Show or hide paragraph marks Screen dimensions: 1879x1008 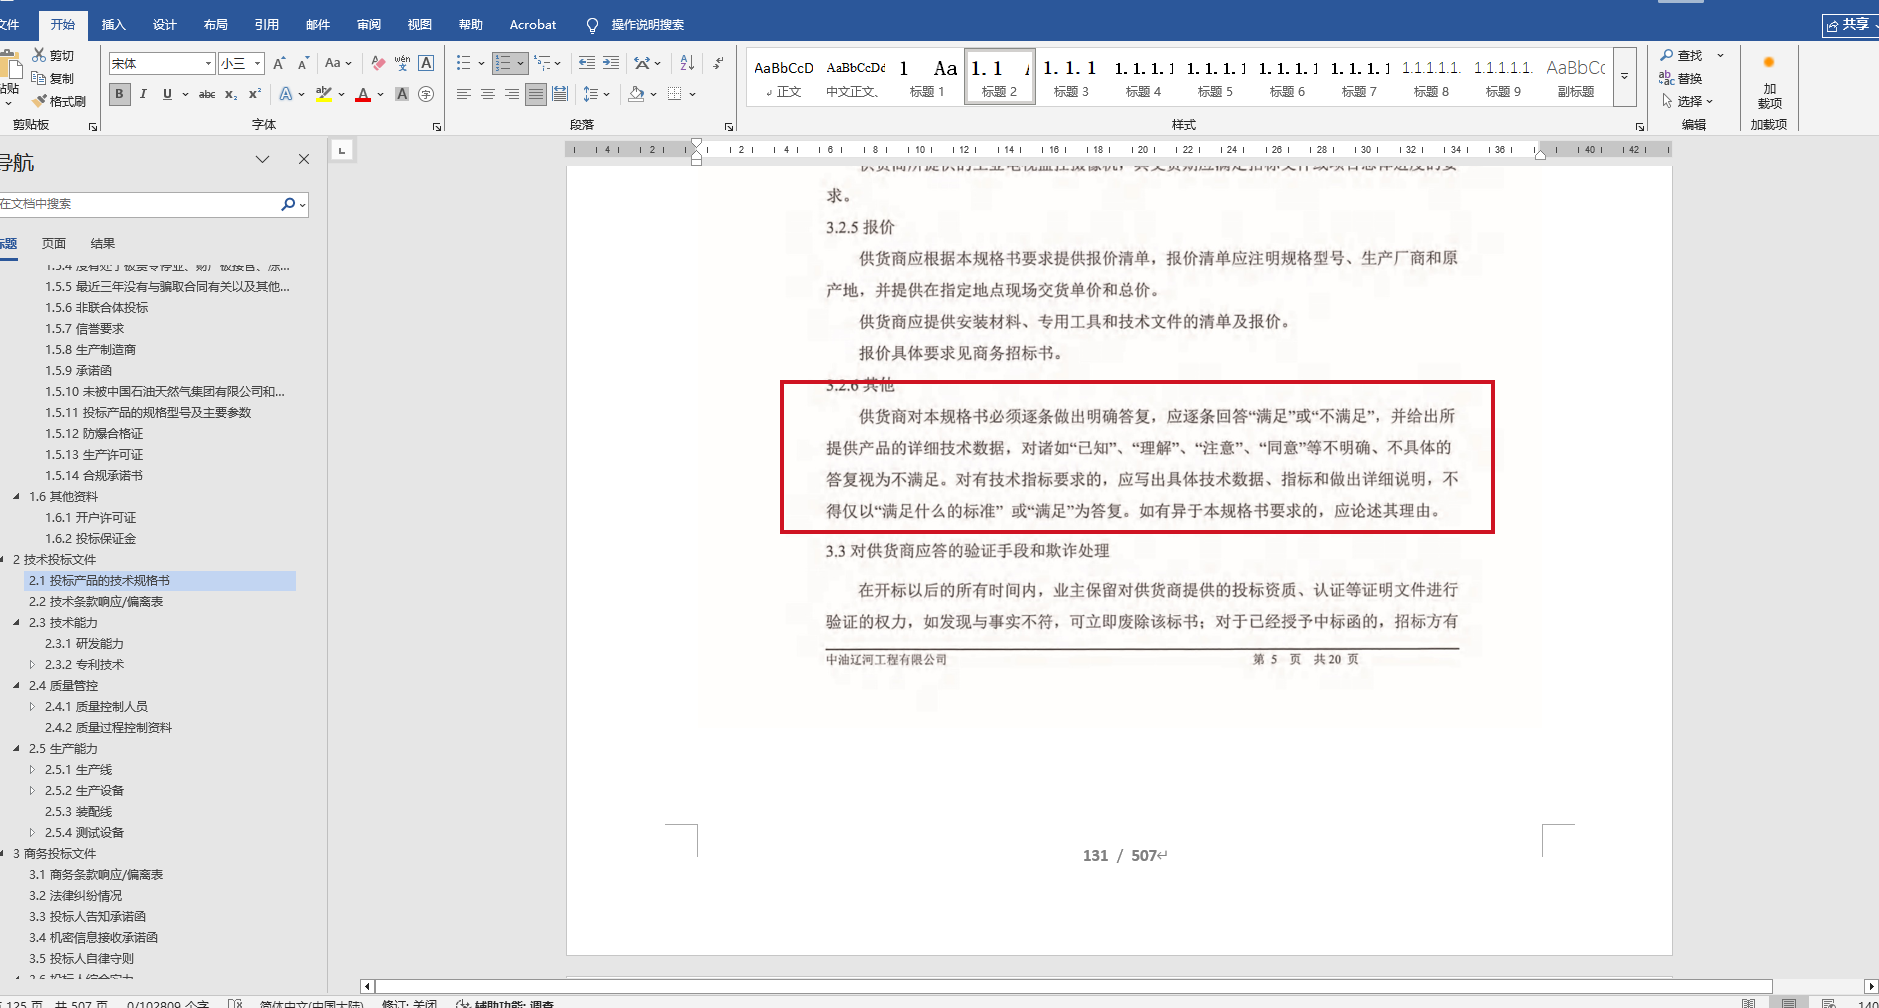718,63
